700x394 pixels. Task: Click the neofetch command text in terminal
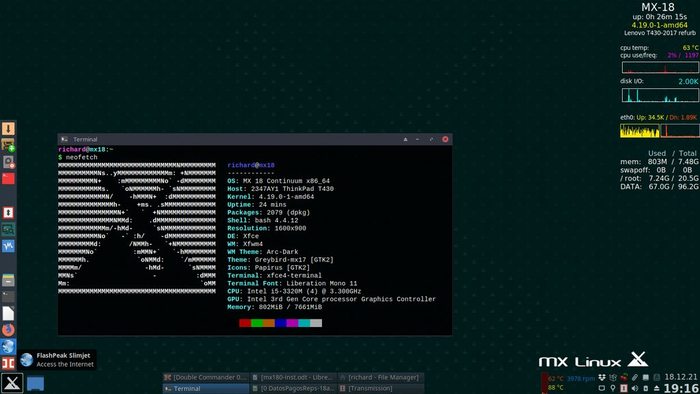[x=81, y=157]
